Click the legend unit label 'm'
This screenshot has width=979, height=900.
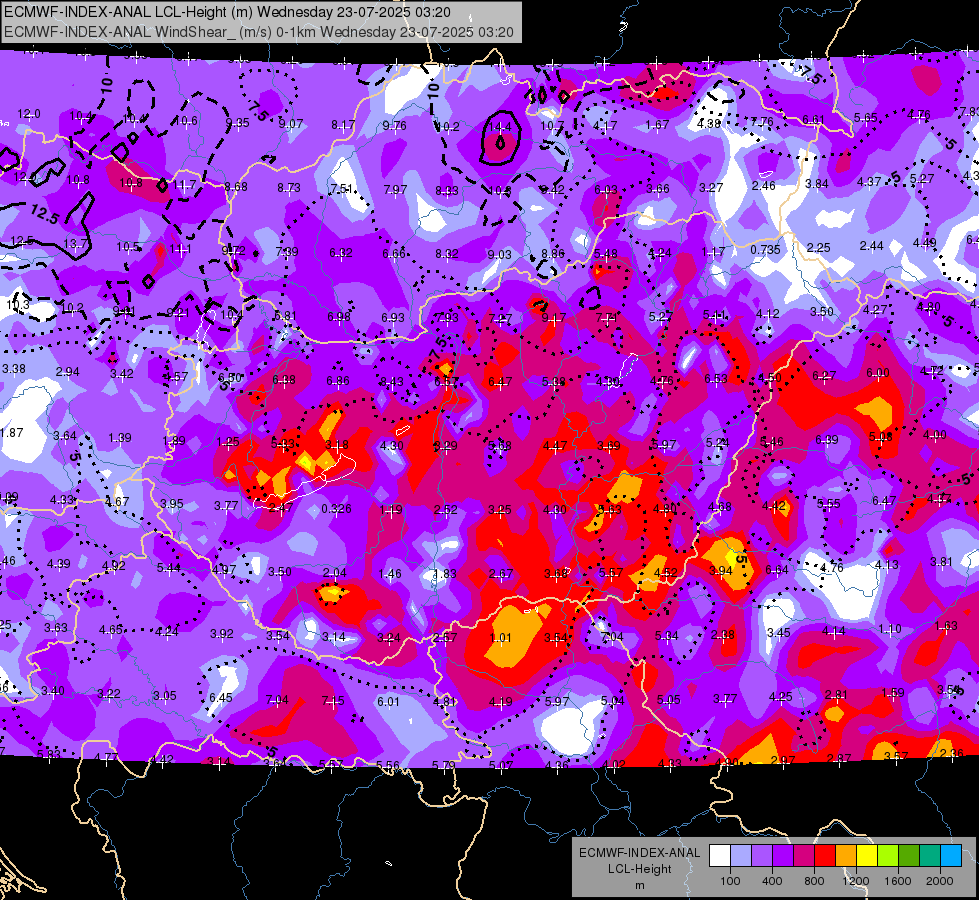639,886
